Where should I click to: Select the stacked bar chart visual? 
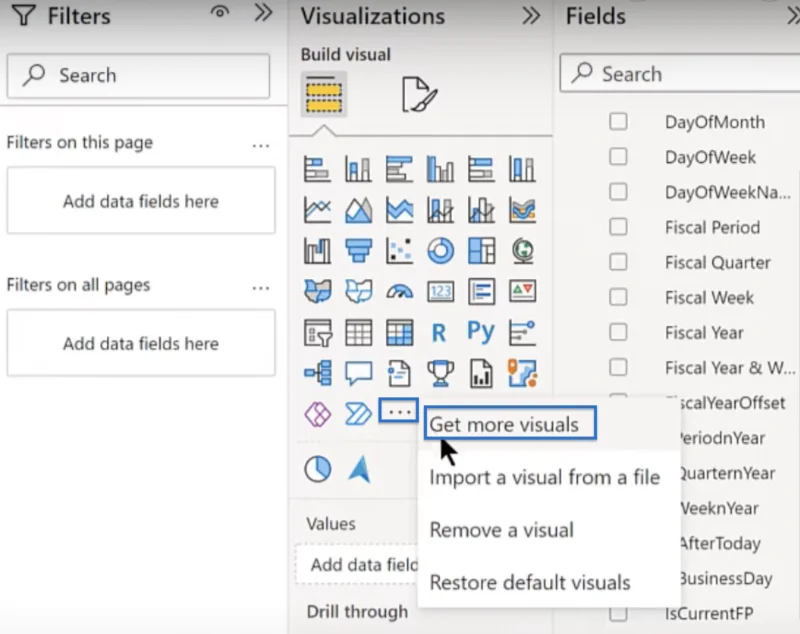click(317, 169)
